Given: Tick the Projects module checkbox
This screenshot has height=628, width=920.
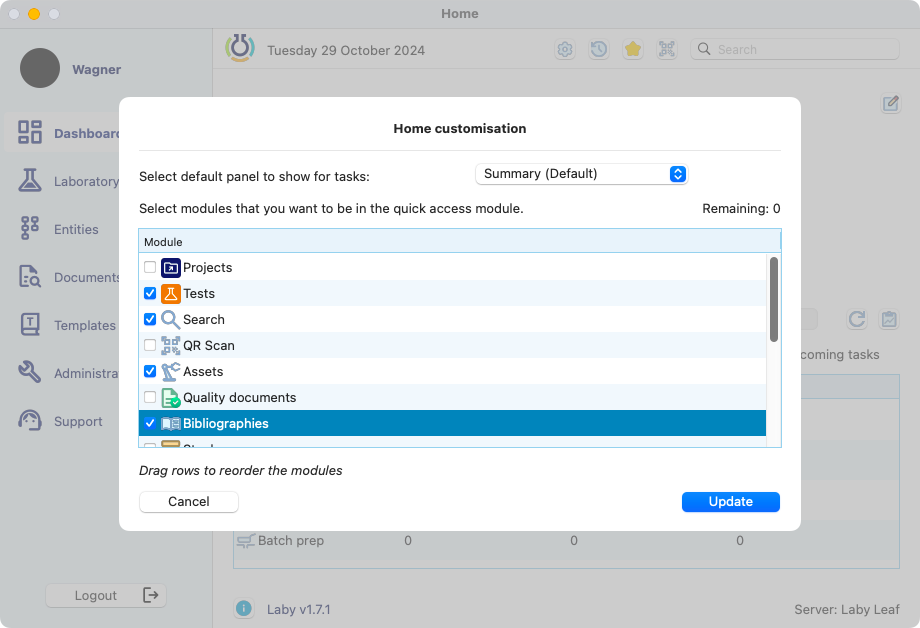Looking at the screenshot, I should click(150, 268).
